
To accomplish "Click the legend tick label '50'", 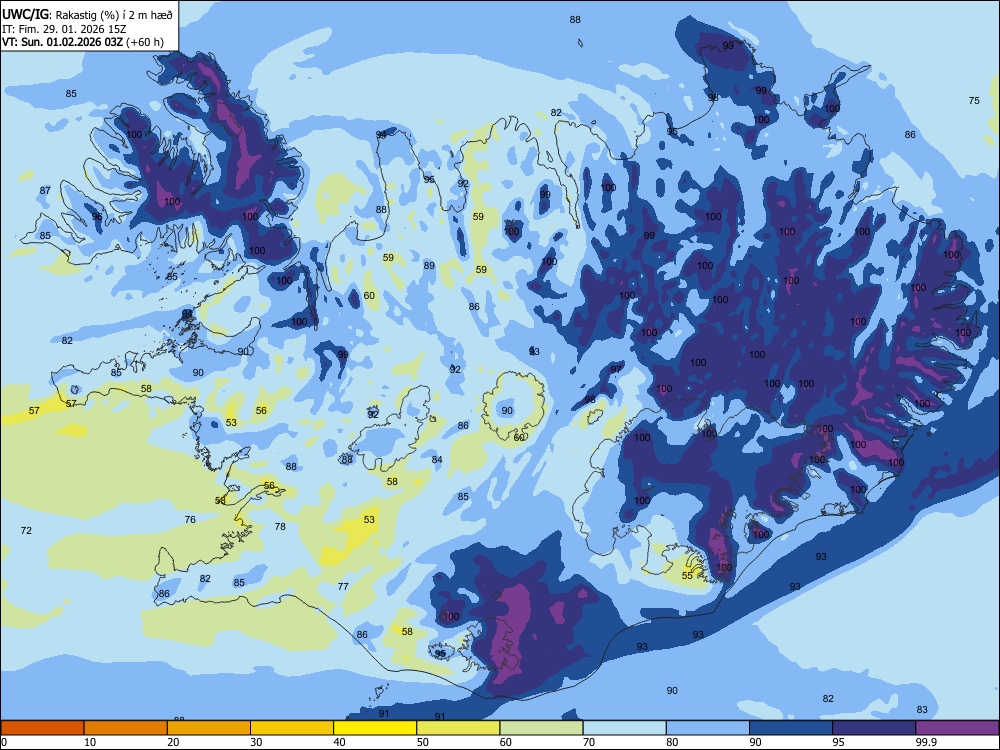I will [423, 742].
